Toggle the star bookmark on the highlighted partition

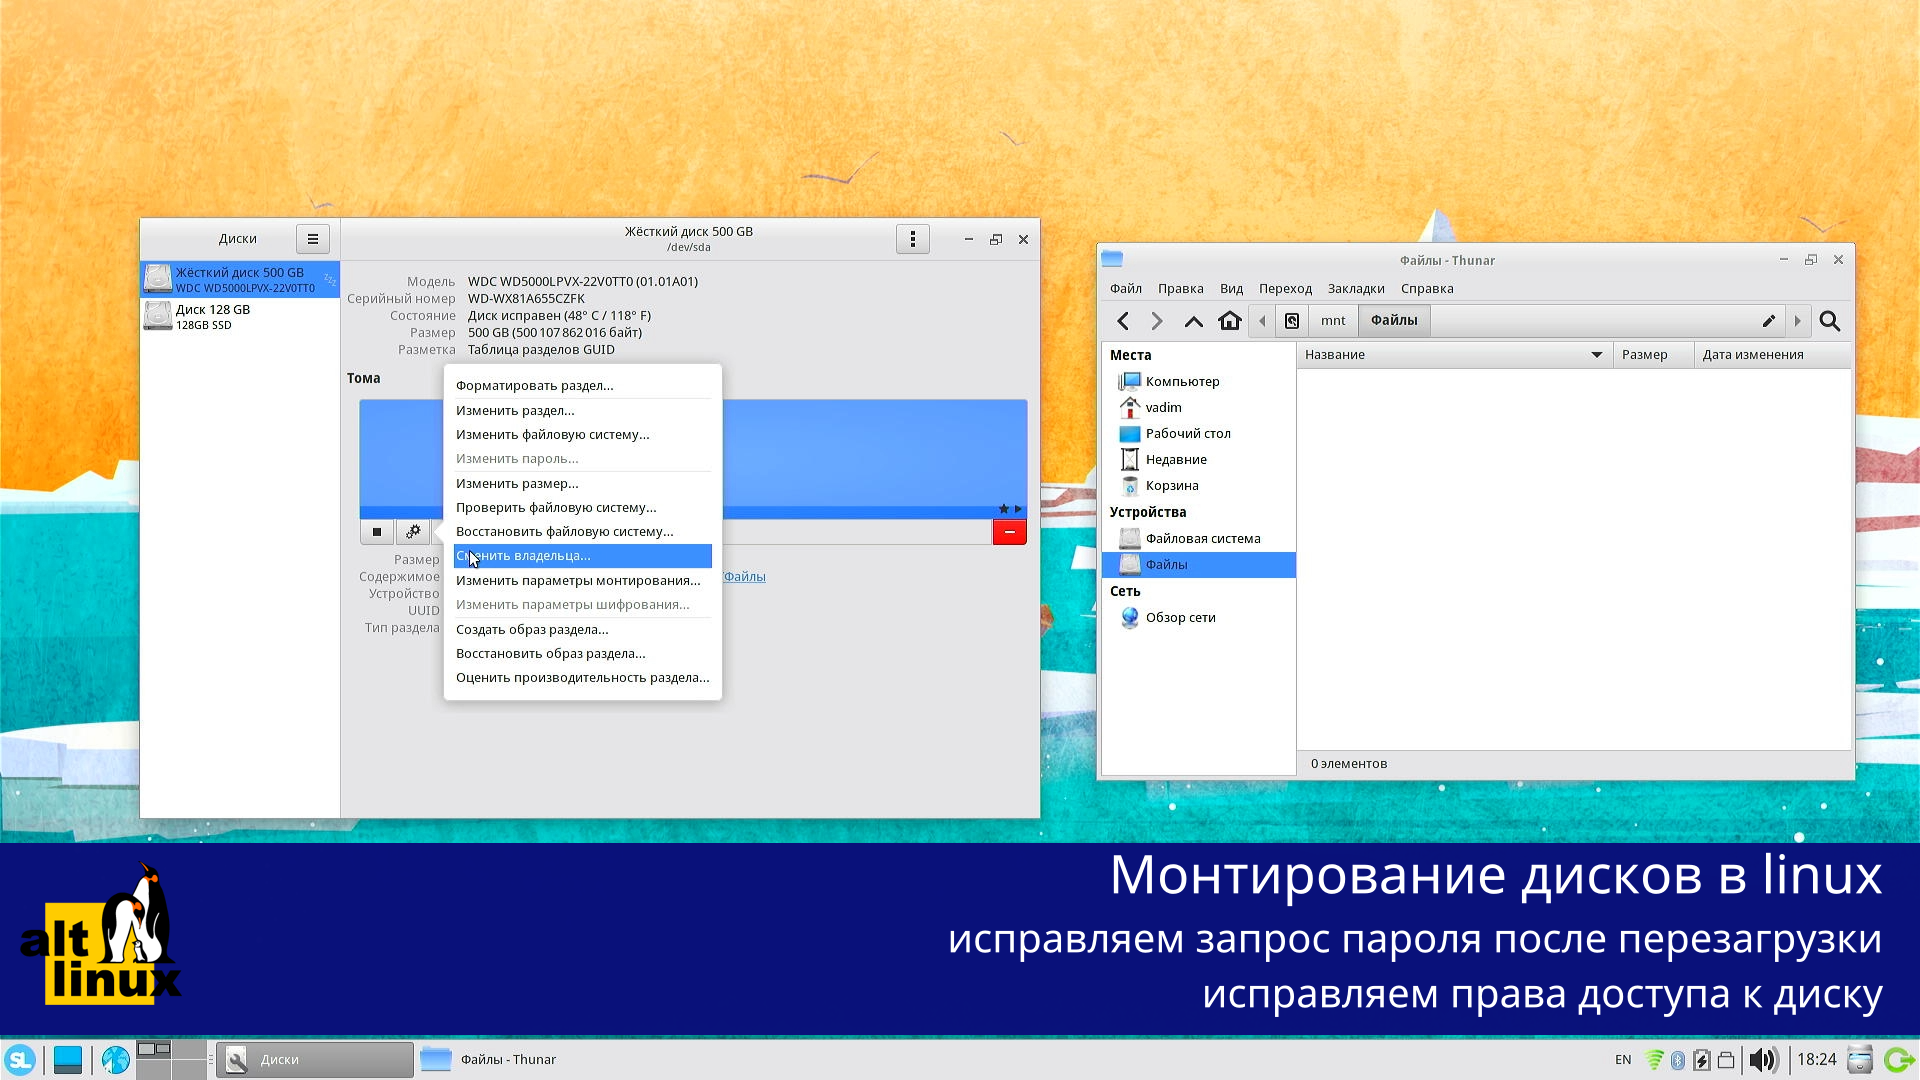[x=1002, y=508]
